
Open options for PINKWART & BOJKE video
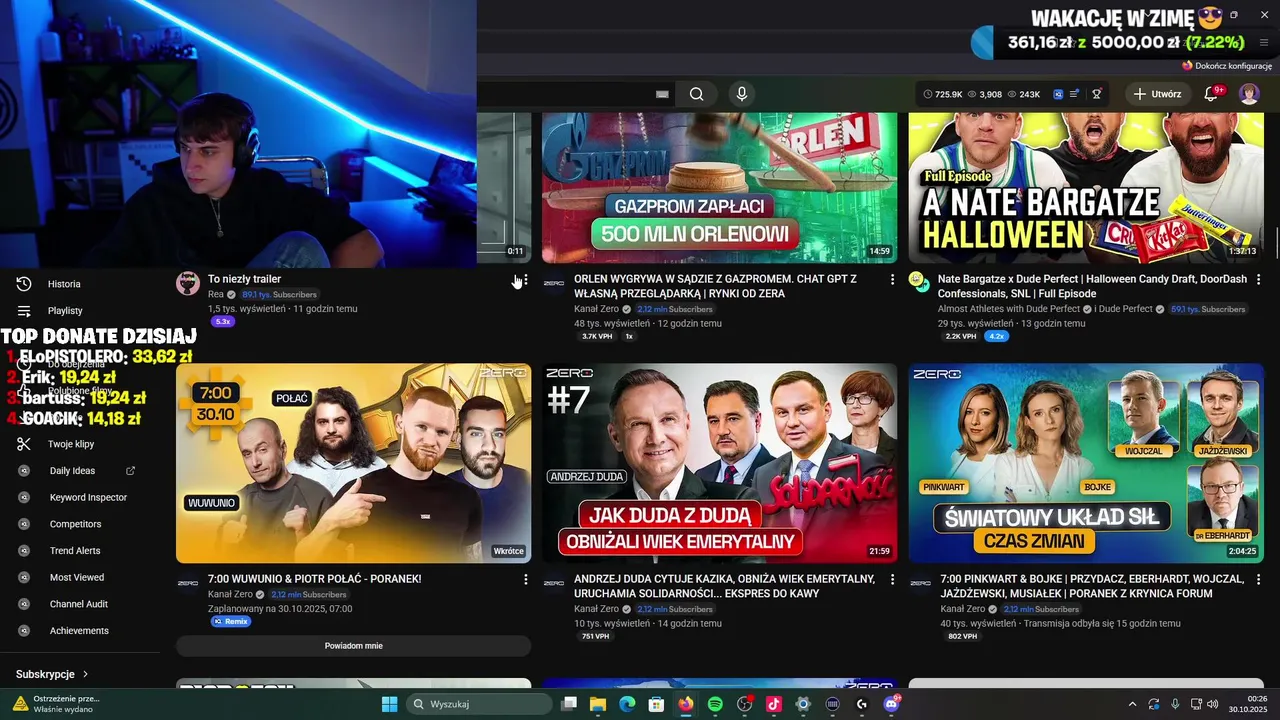[x=1258, y=579]
